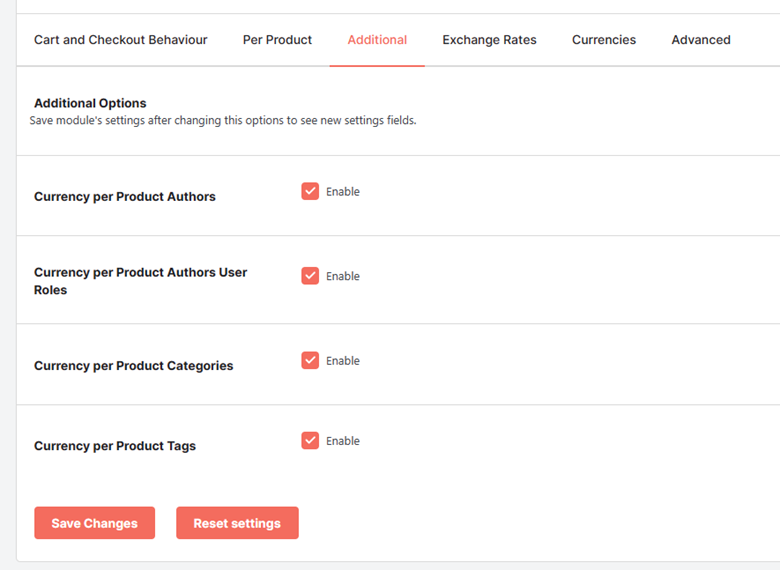Viewport: 780px width, 570px height.
Task: Go to the Exchange Rates tab
Action: (489, 40)
